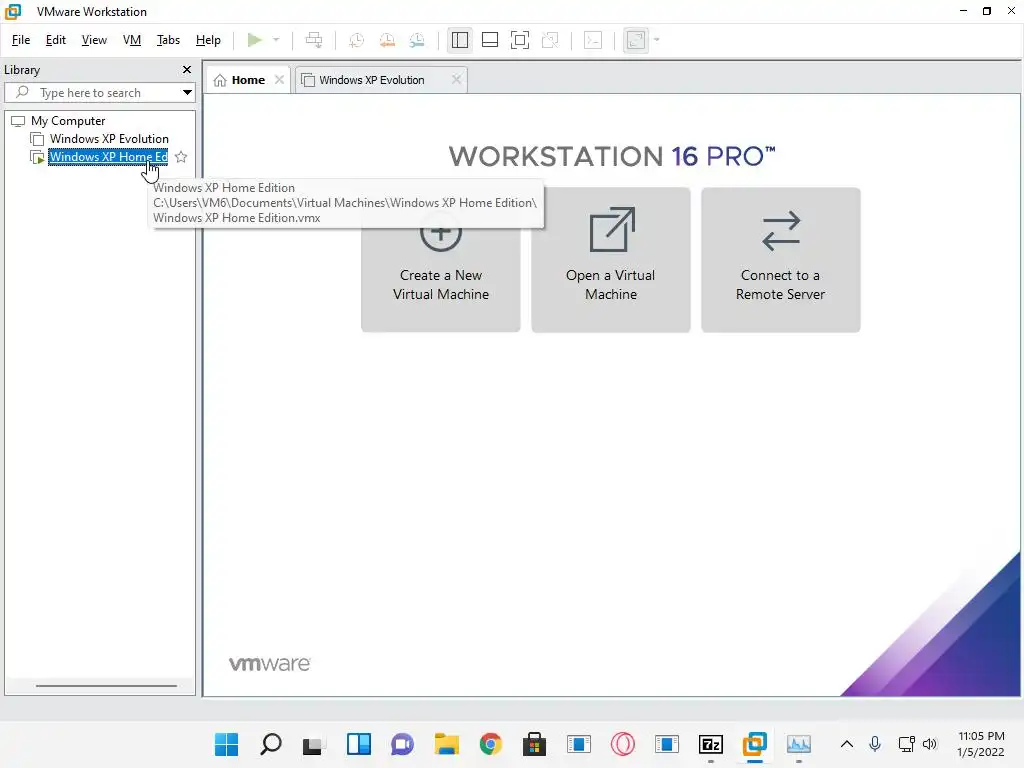Click the microphone tray icon
The image size is (1024, 768).
click(875, 744)
